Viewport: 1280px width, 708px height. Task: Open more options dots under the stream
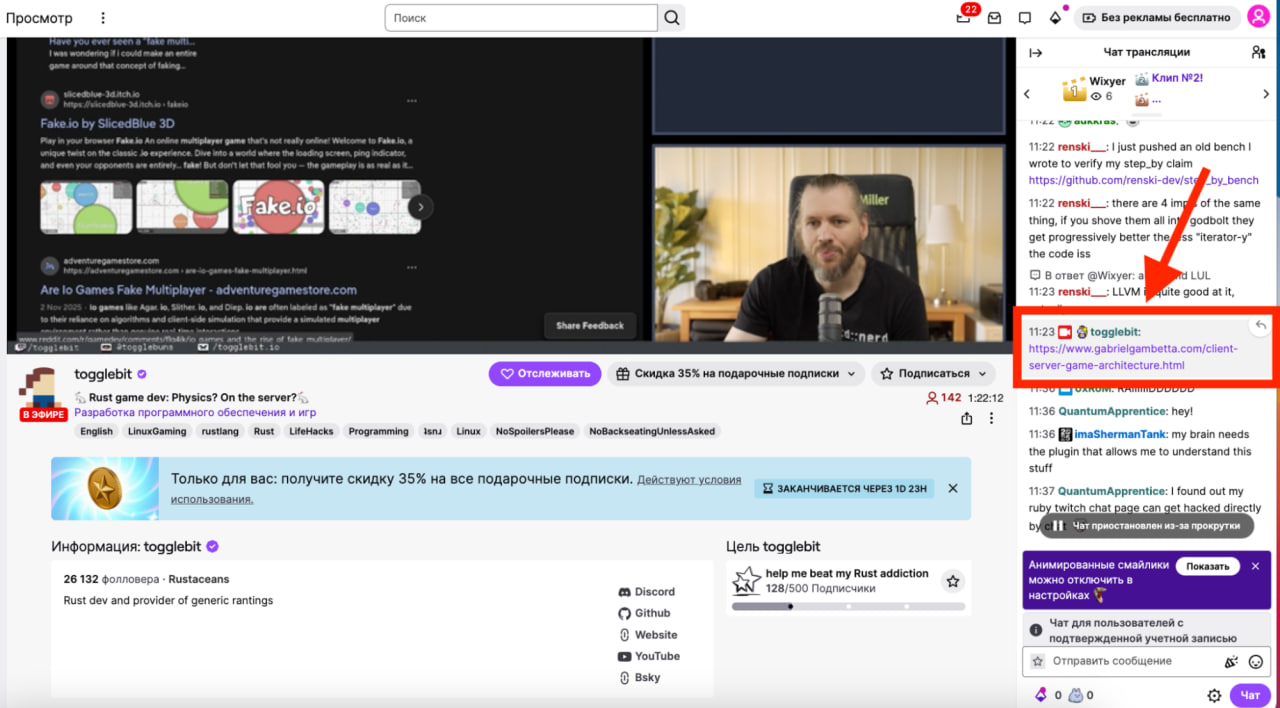click(x=992, y=419)
